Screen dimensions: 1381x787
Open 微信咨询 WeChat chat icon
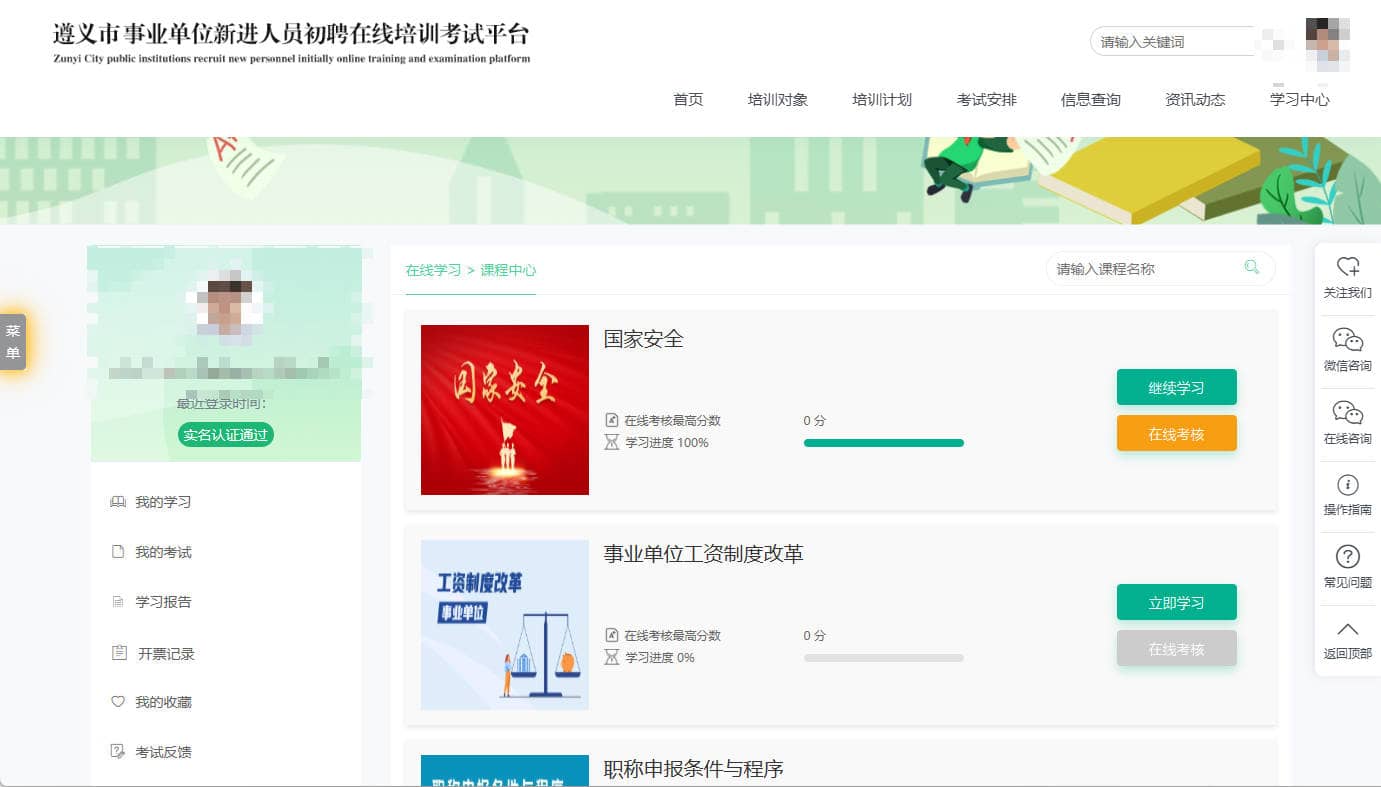click(1347, 340)
